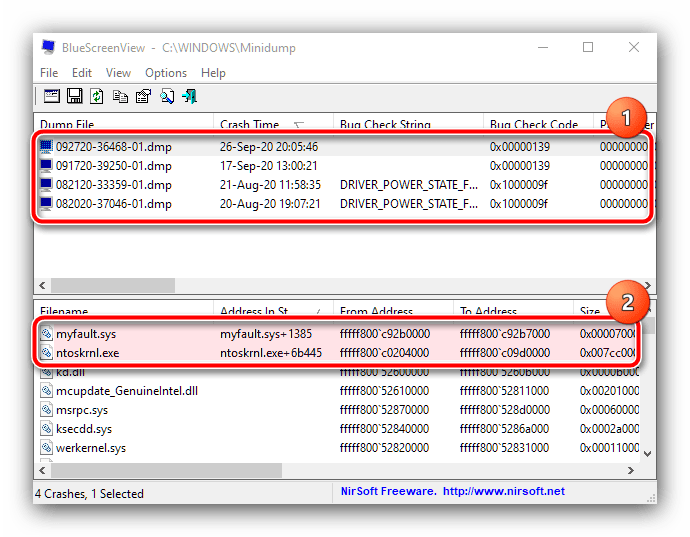This screenshot has height=537, width=690.
Task: Click the werkernel.sys file icon
Action: click(x=46, y=448)
